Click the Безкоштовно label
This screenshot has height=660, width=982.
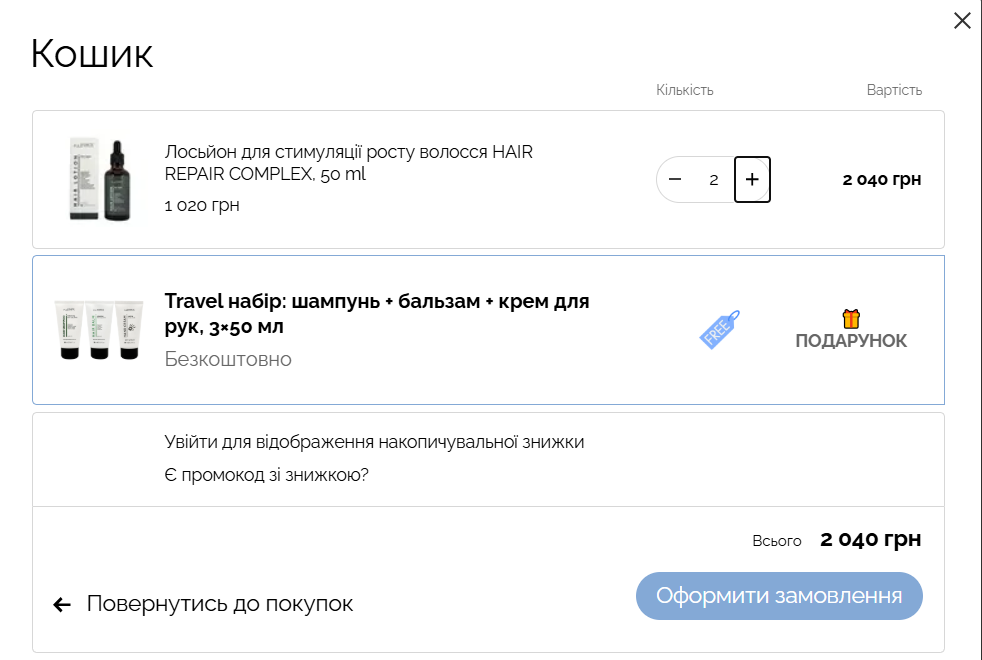coord(228,359)
